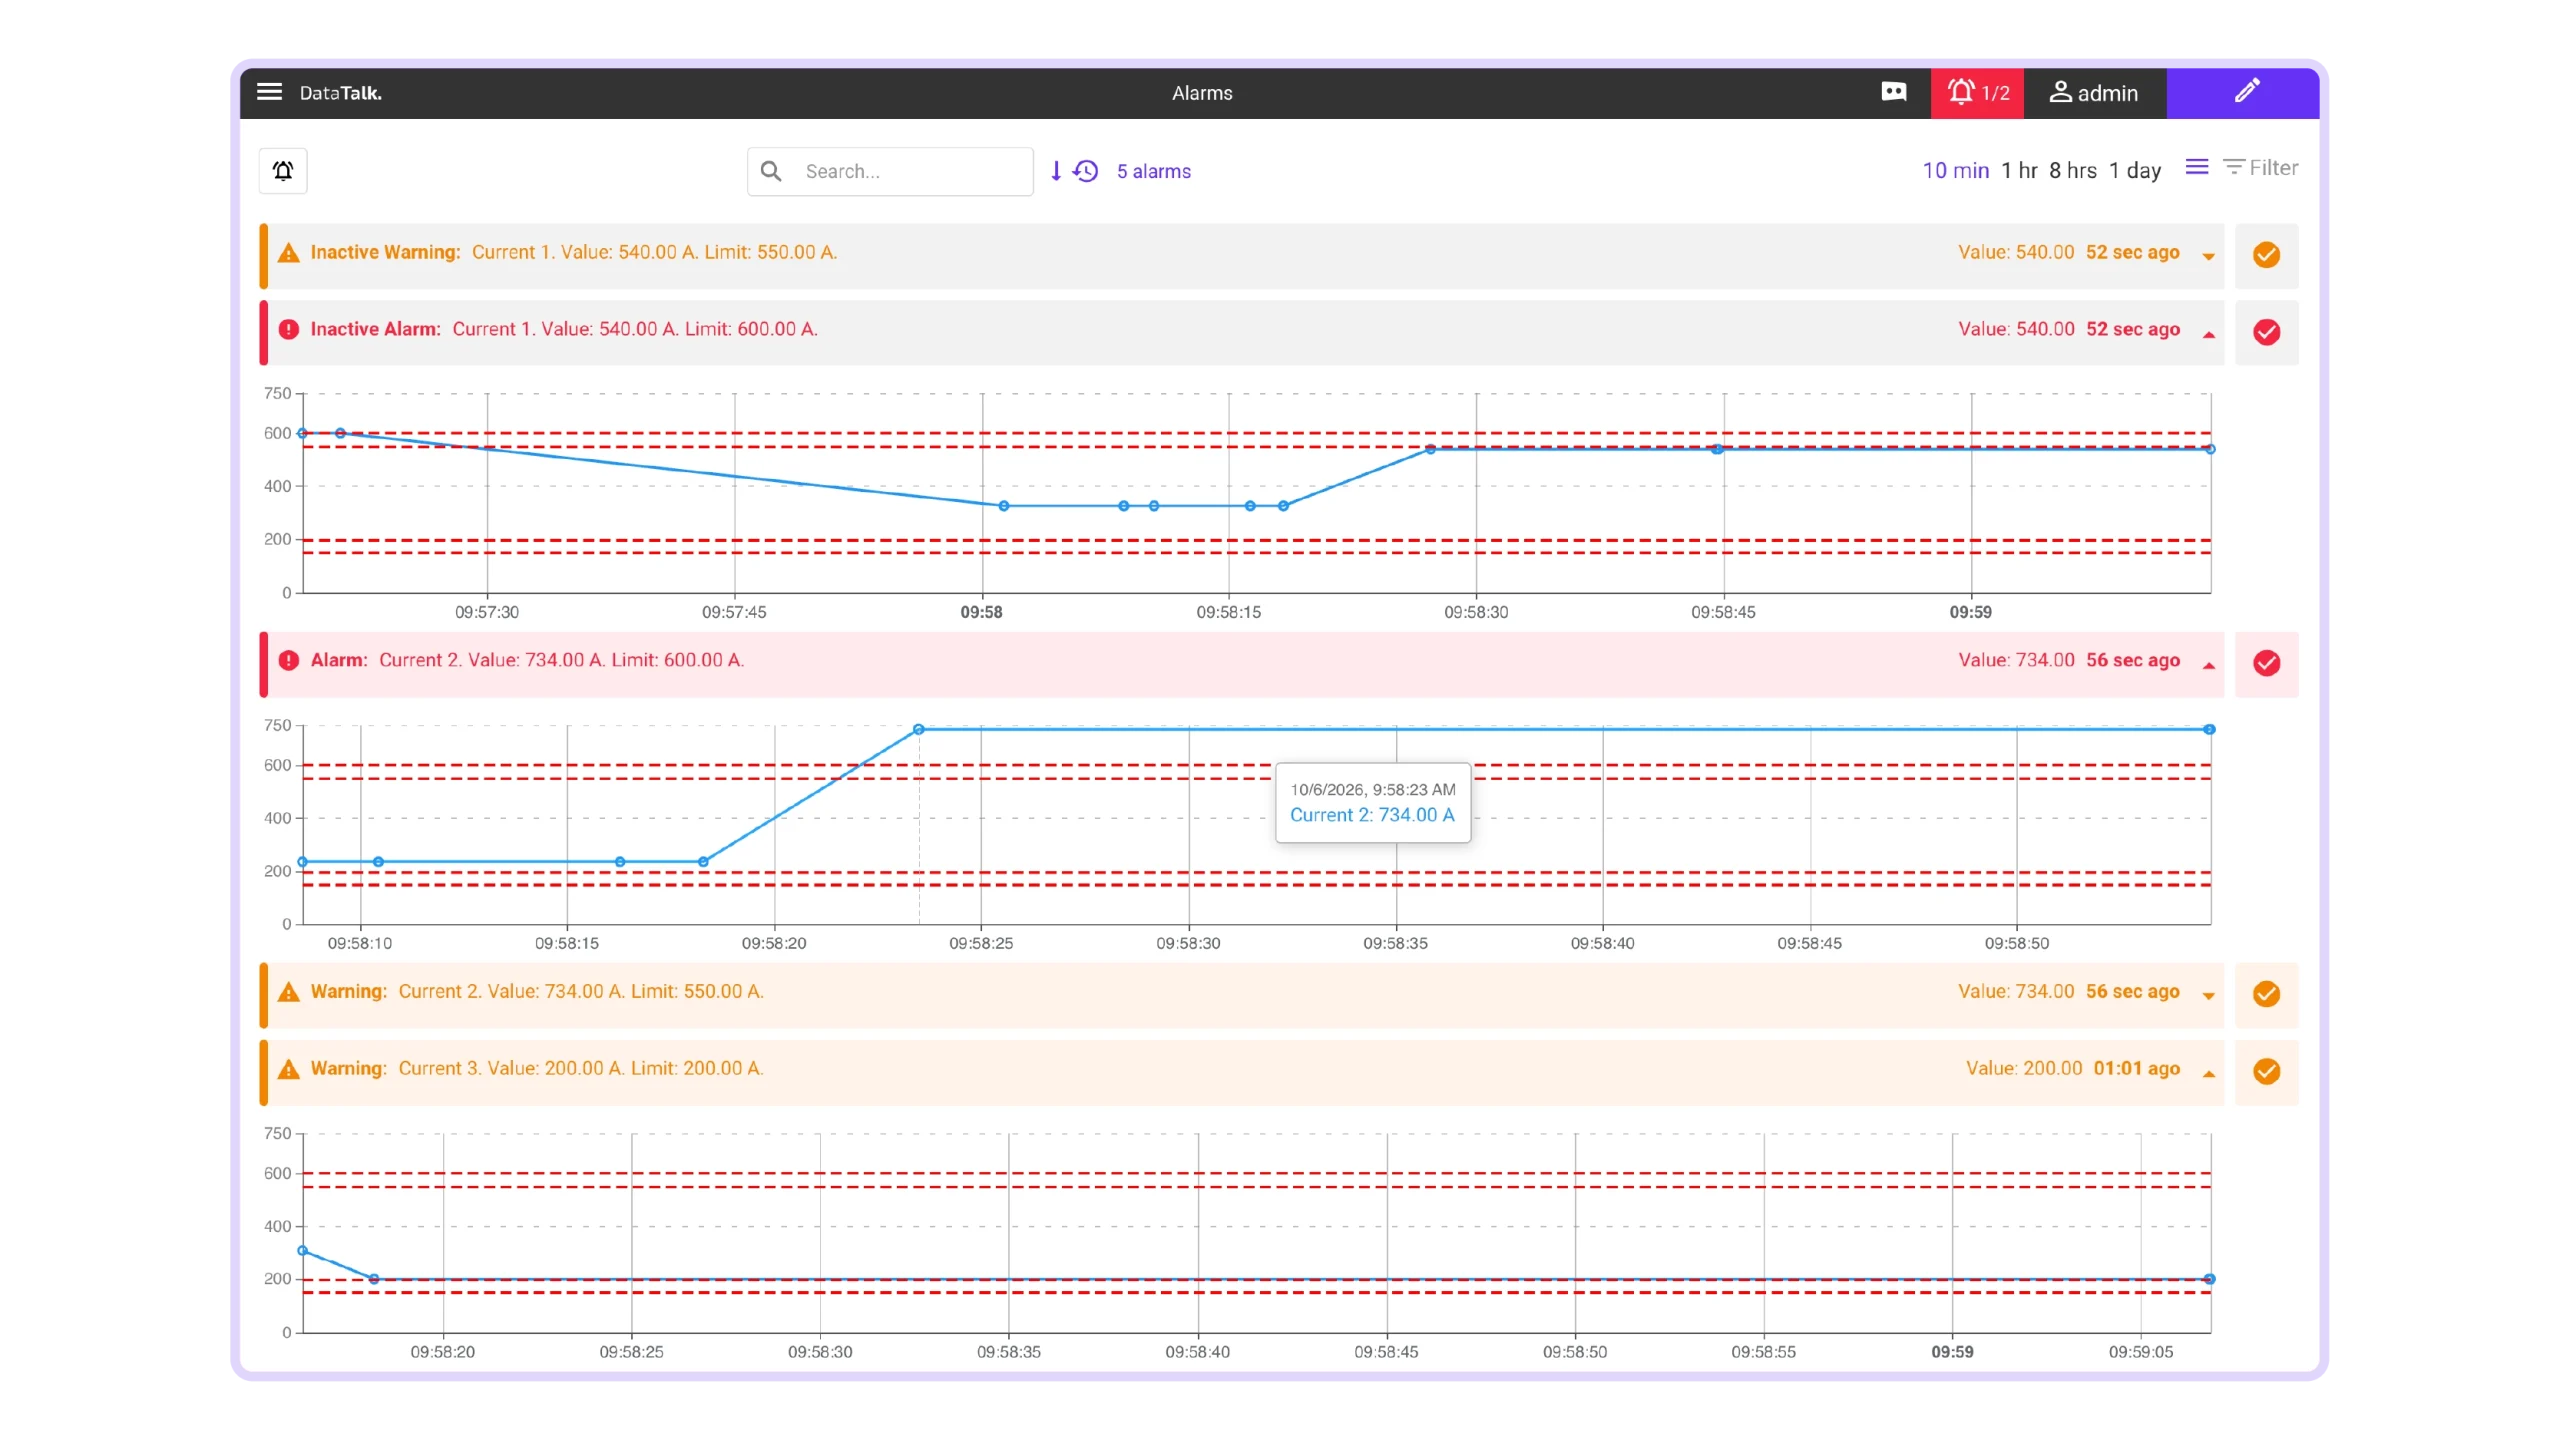Acknowledge Inactive Alarm Current 1 checkmark

pos(2267,332)
